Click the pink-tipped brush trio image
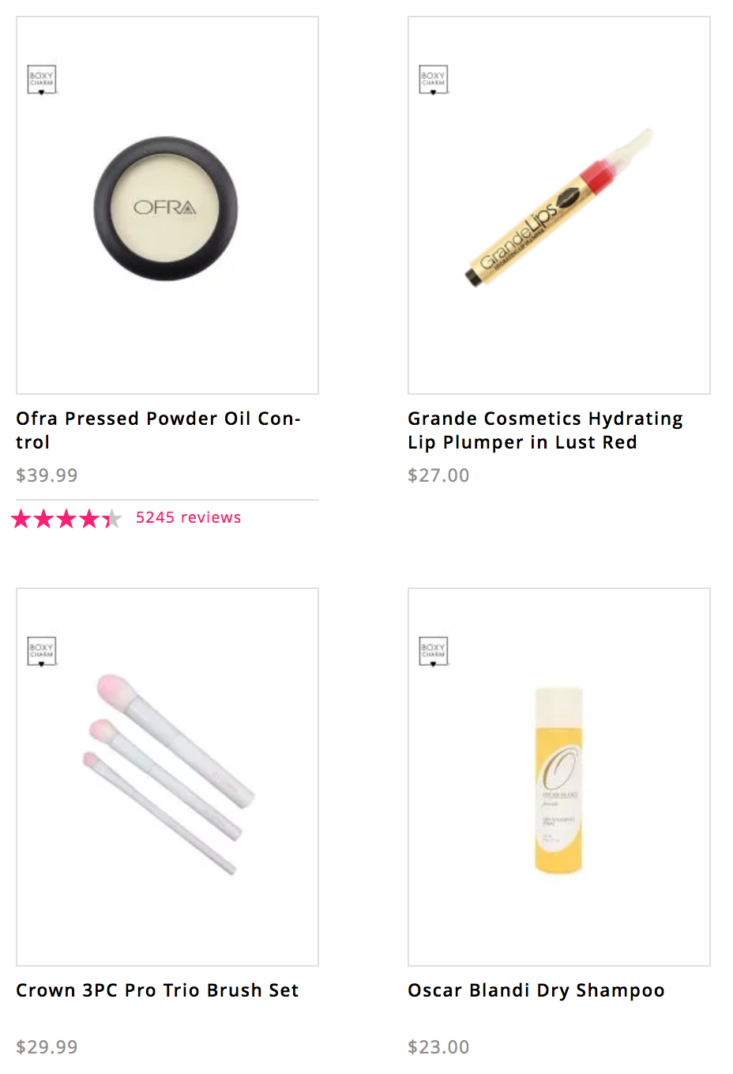This screenshot has height=1074, width=733. pos(169,774)
